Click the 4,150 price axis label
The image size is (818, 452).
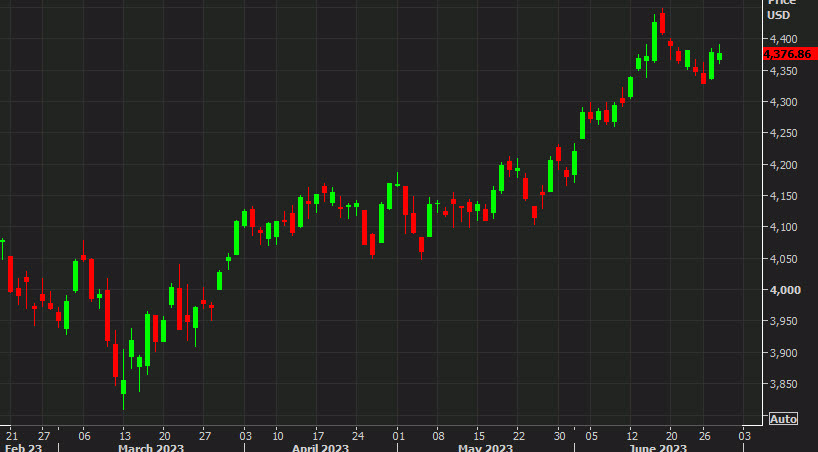click(784, 196)
